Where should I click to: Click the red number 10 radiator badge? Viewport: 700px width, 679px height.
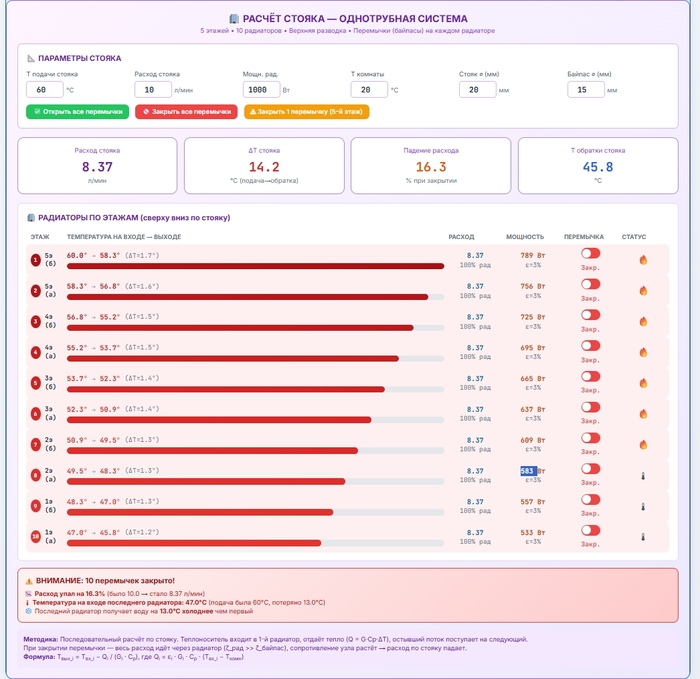point(35,537)
